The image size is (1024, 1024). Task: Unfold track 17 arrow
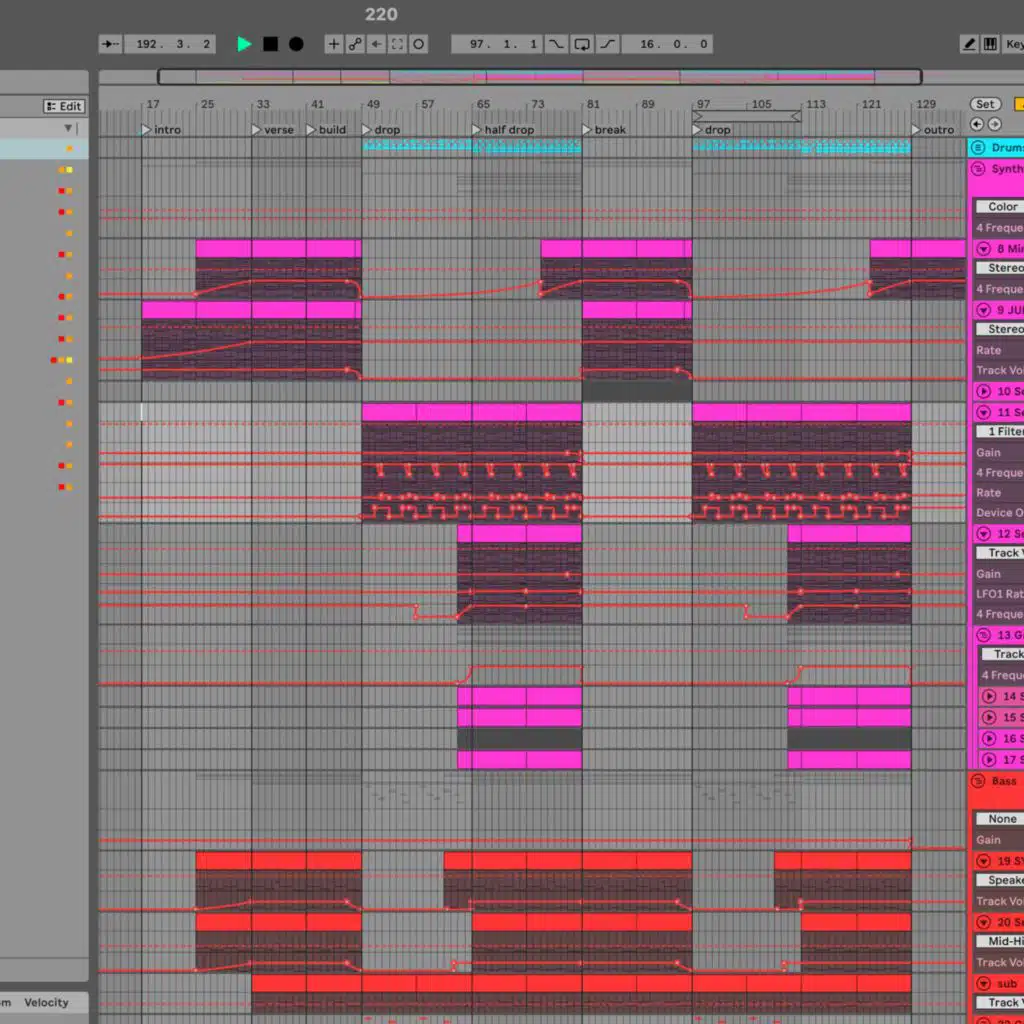(989, 760)
